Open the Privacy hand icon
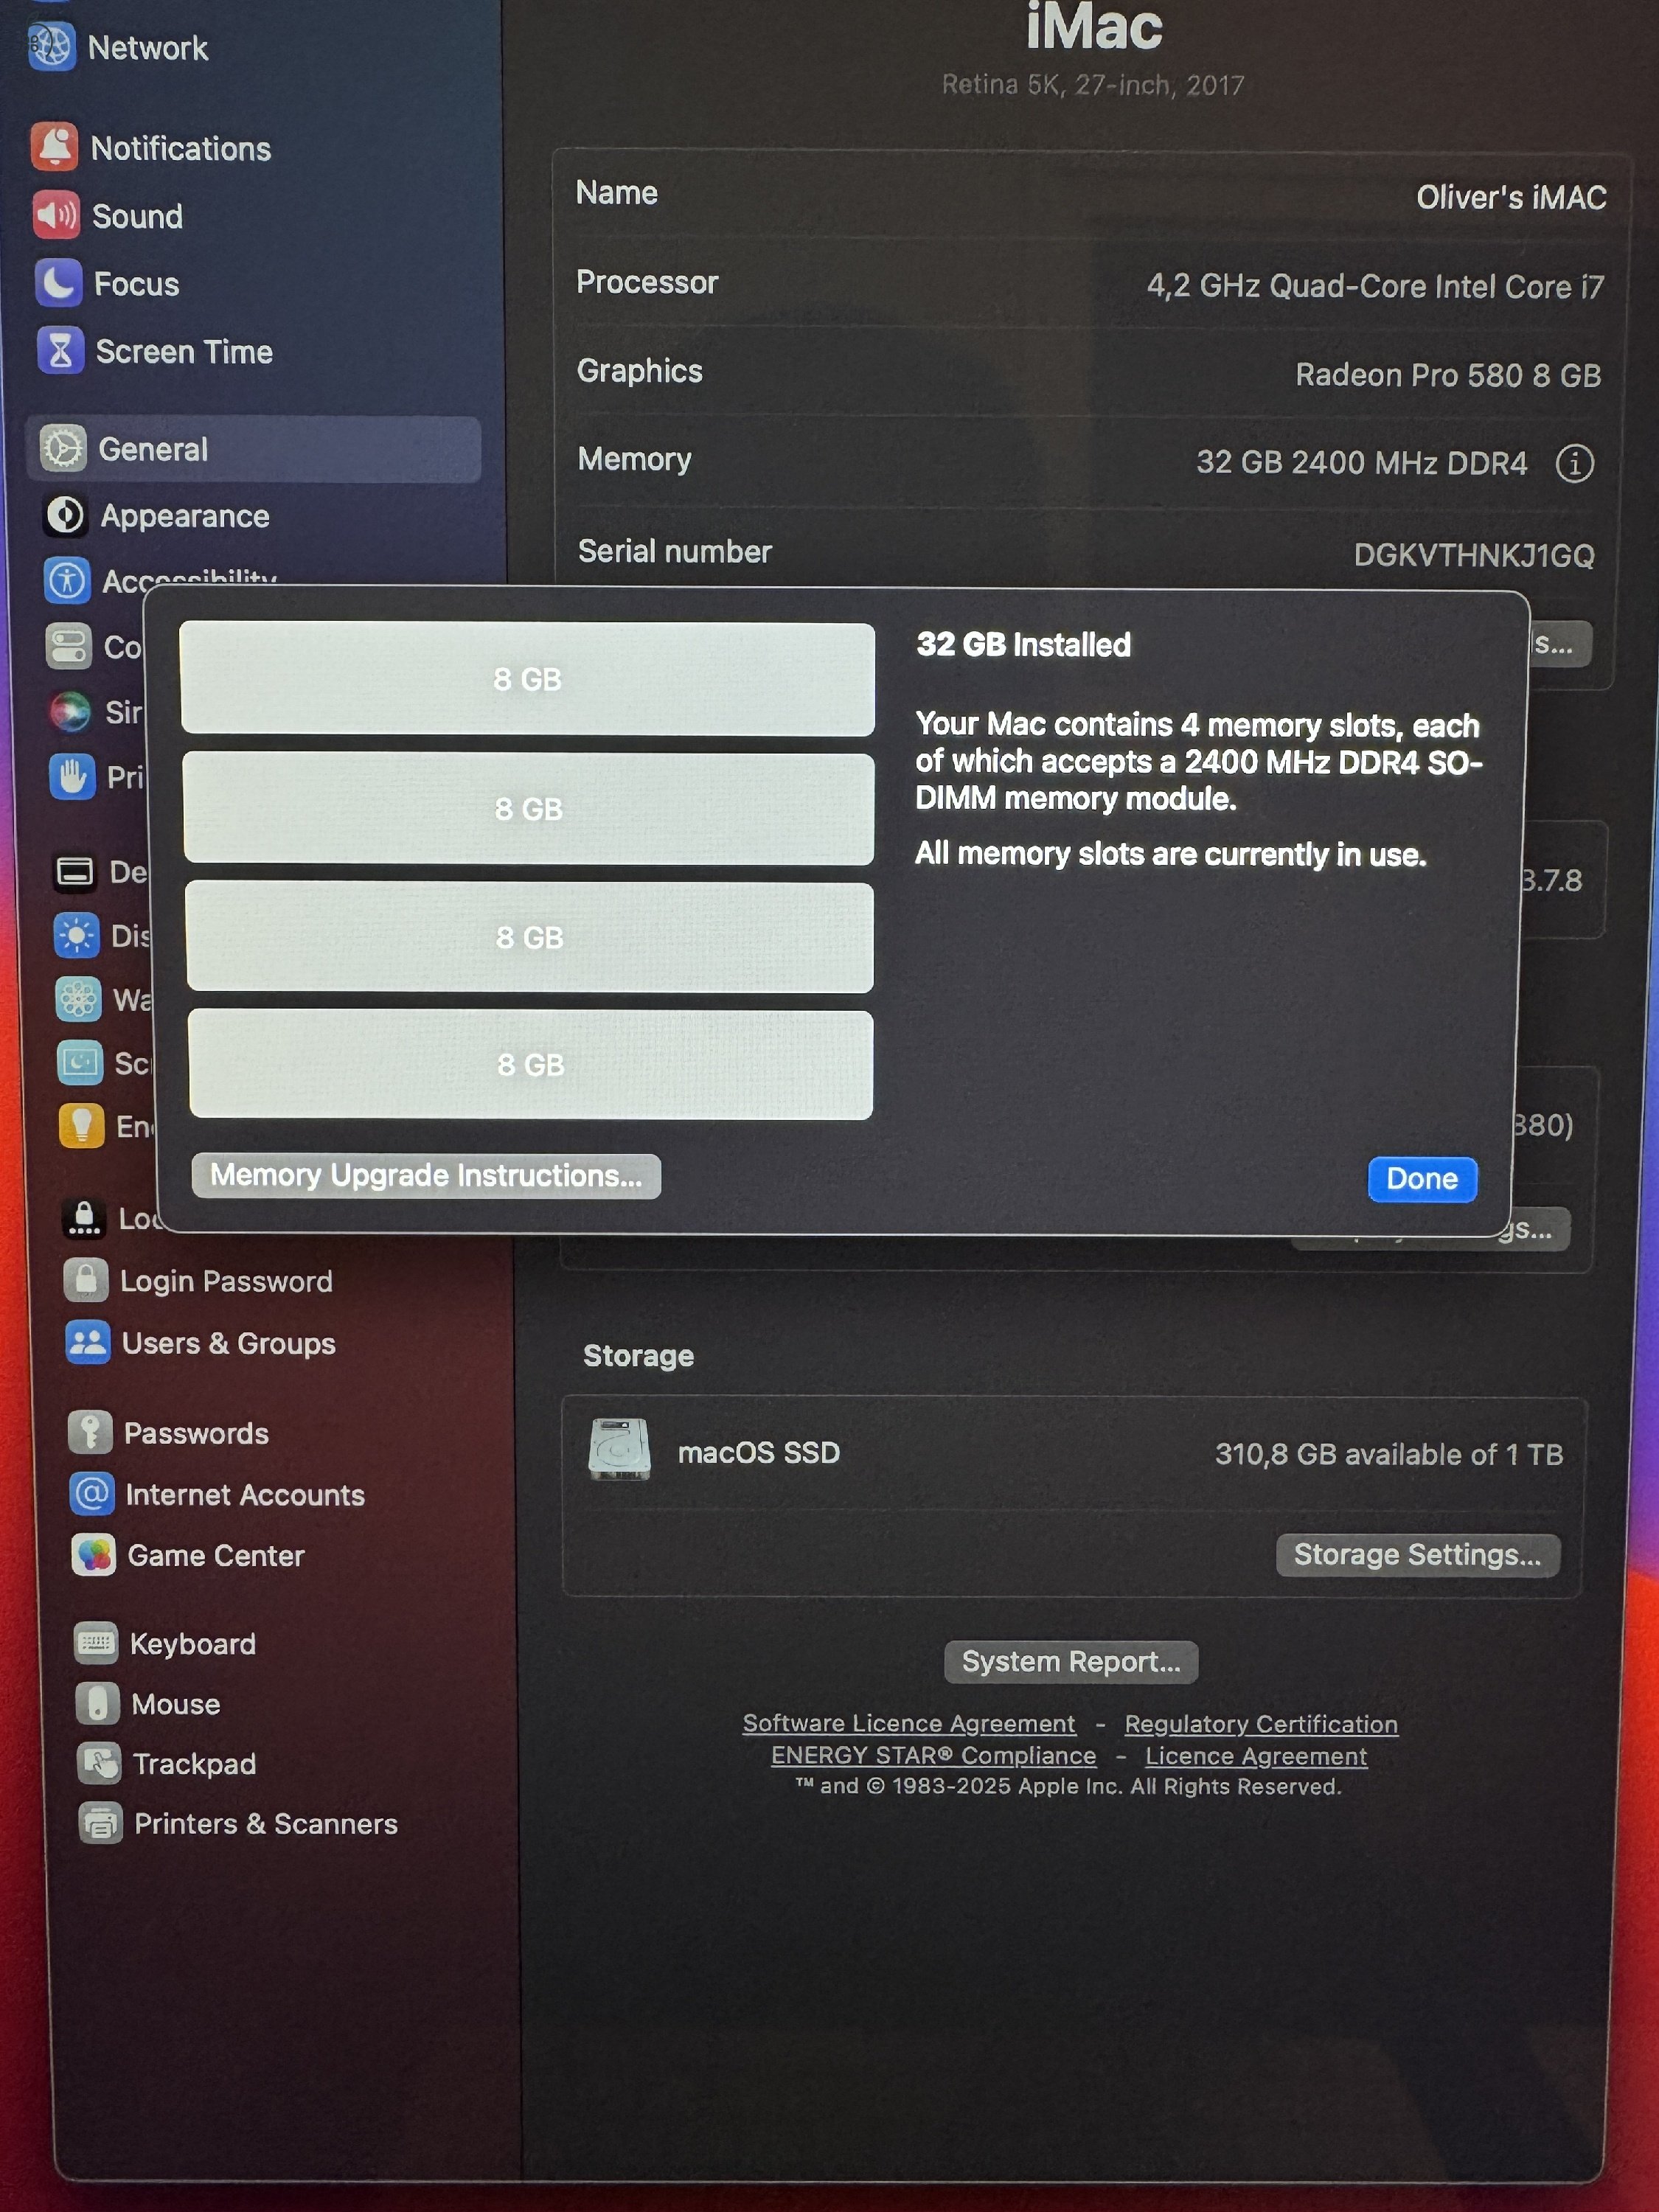The image size is (1659, 2212). point(74,776)
